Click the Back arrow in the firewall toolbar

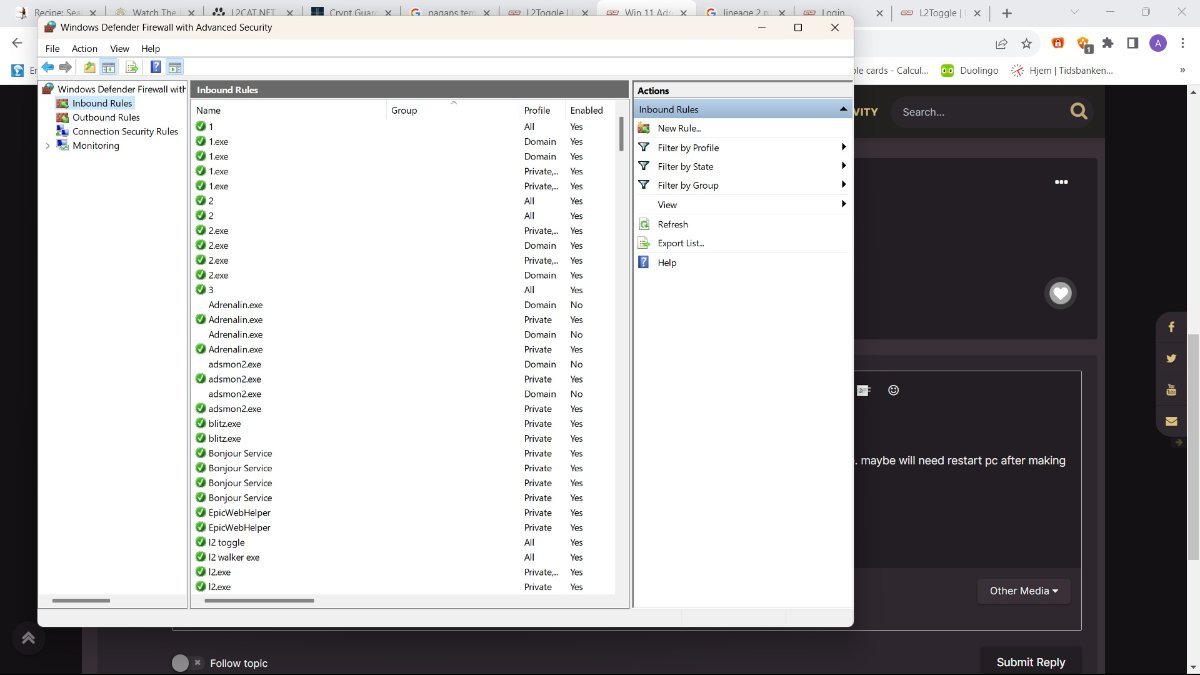[47, 67]
